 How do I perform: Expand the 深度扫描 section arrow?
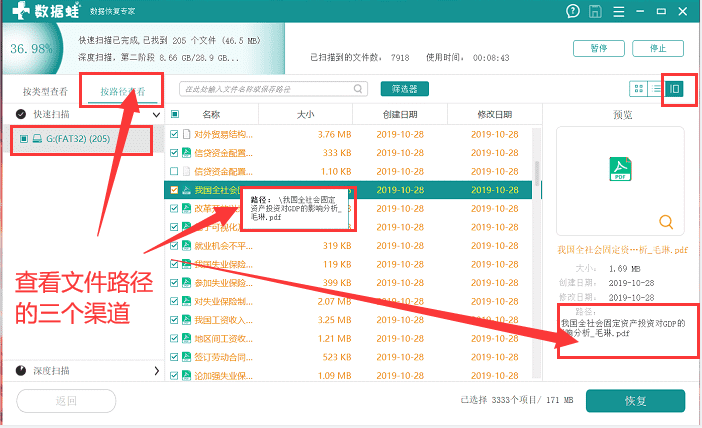click(157, 370)
